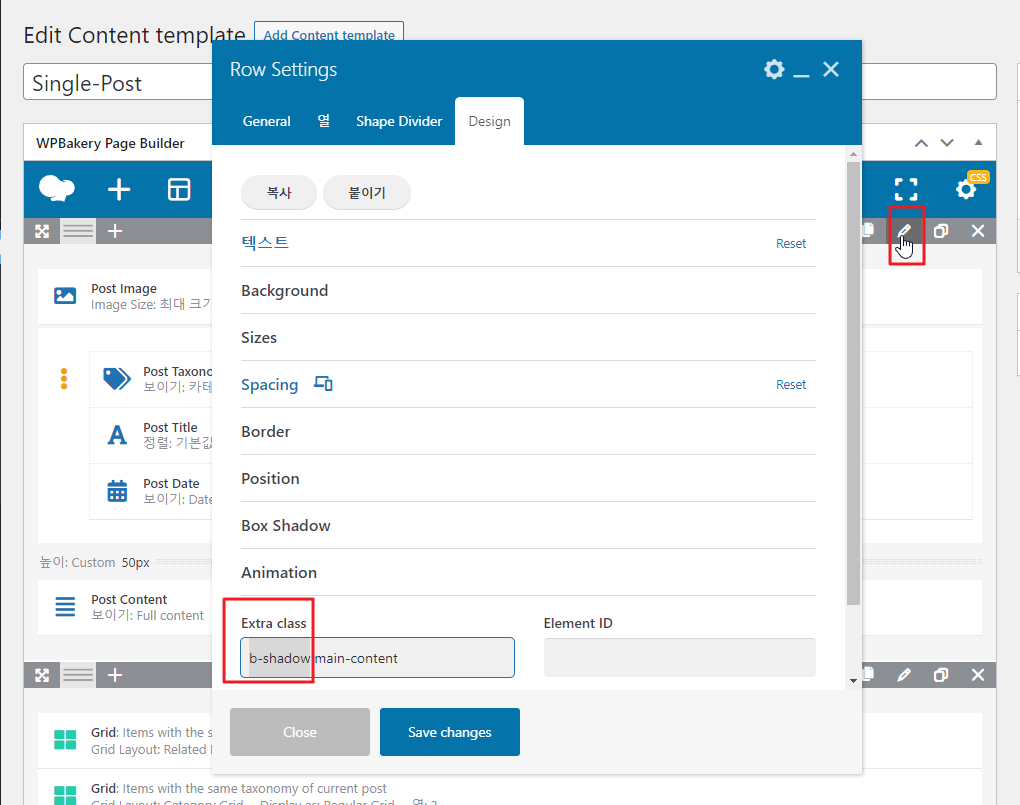Expand the Sizes section
Screen dimensions: 1020x805
528,337
